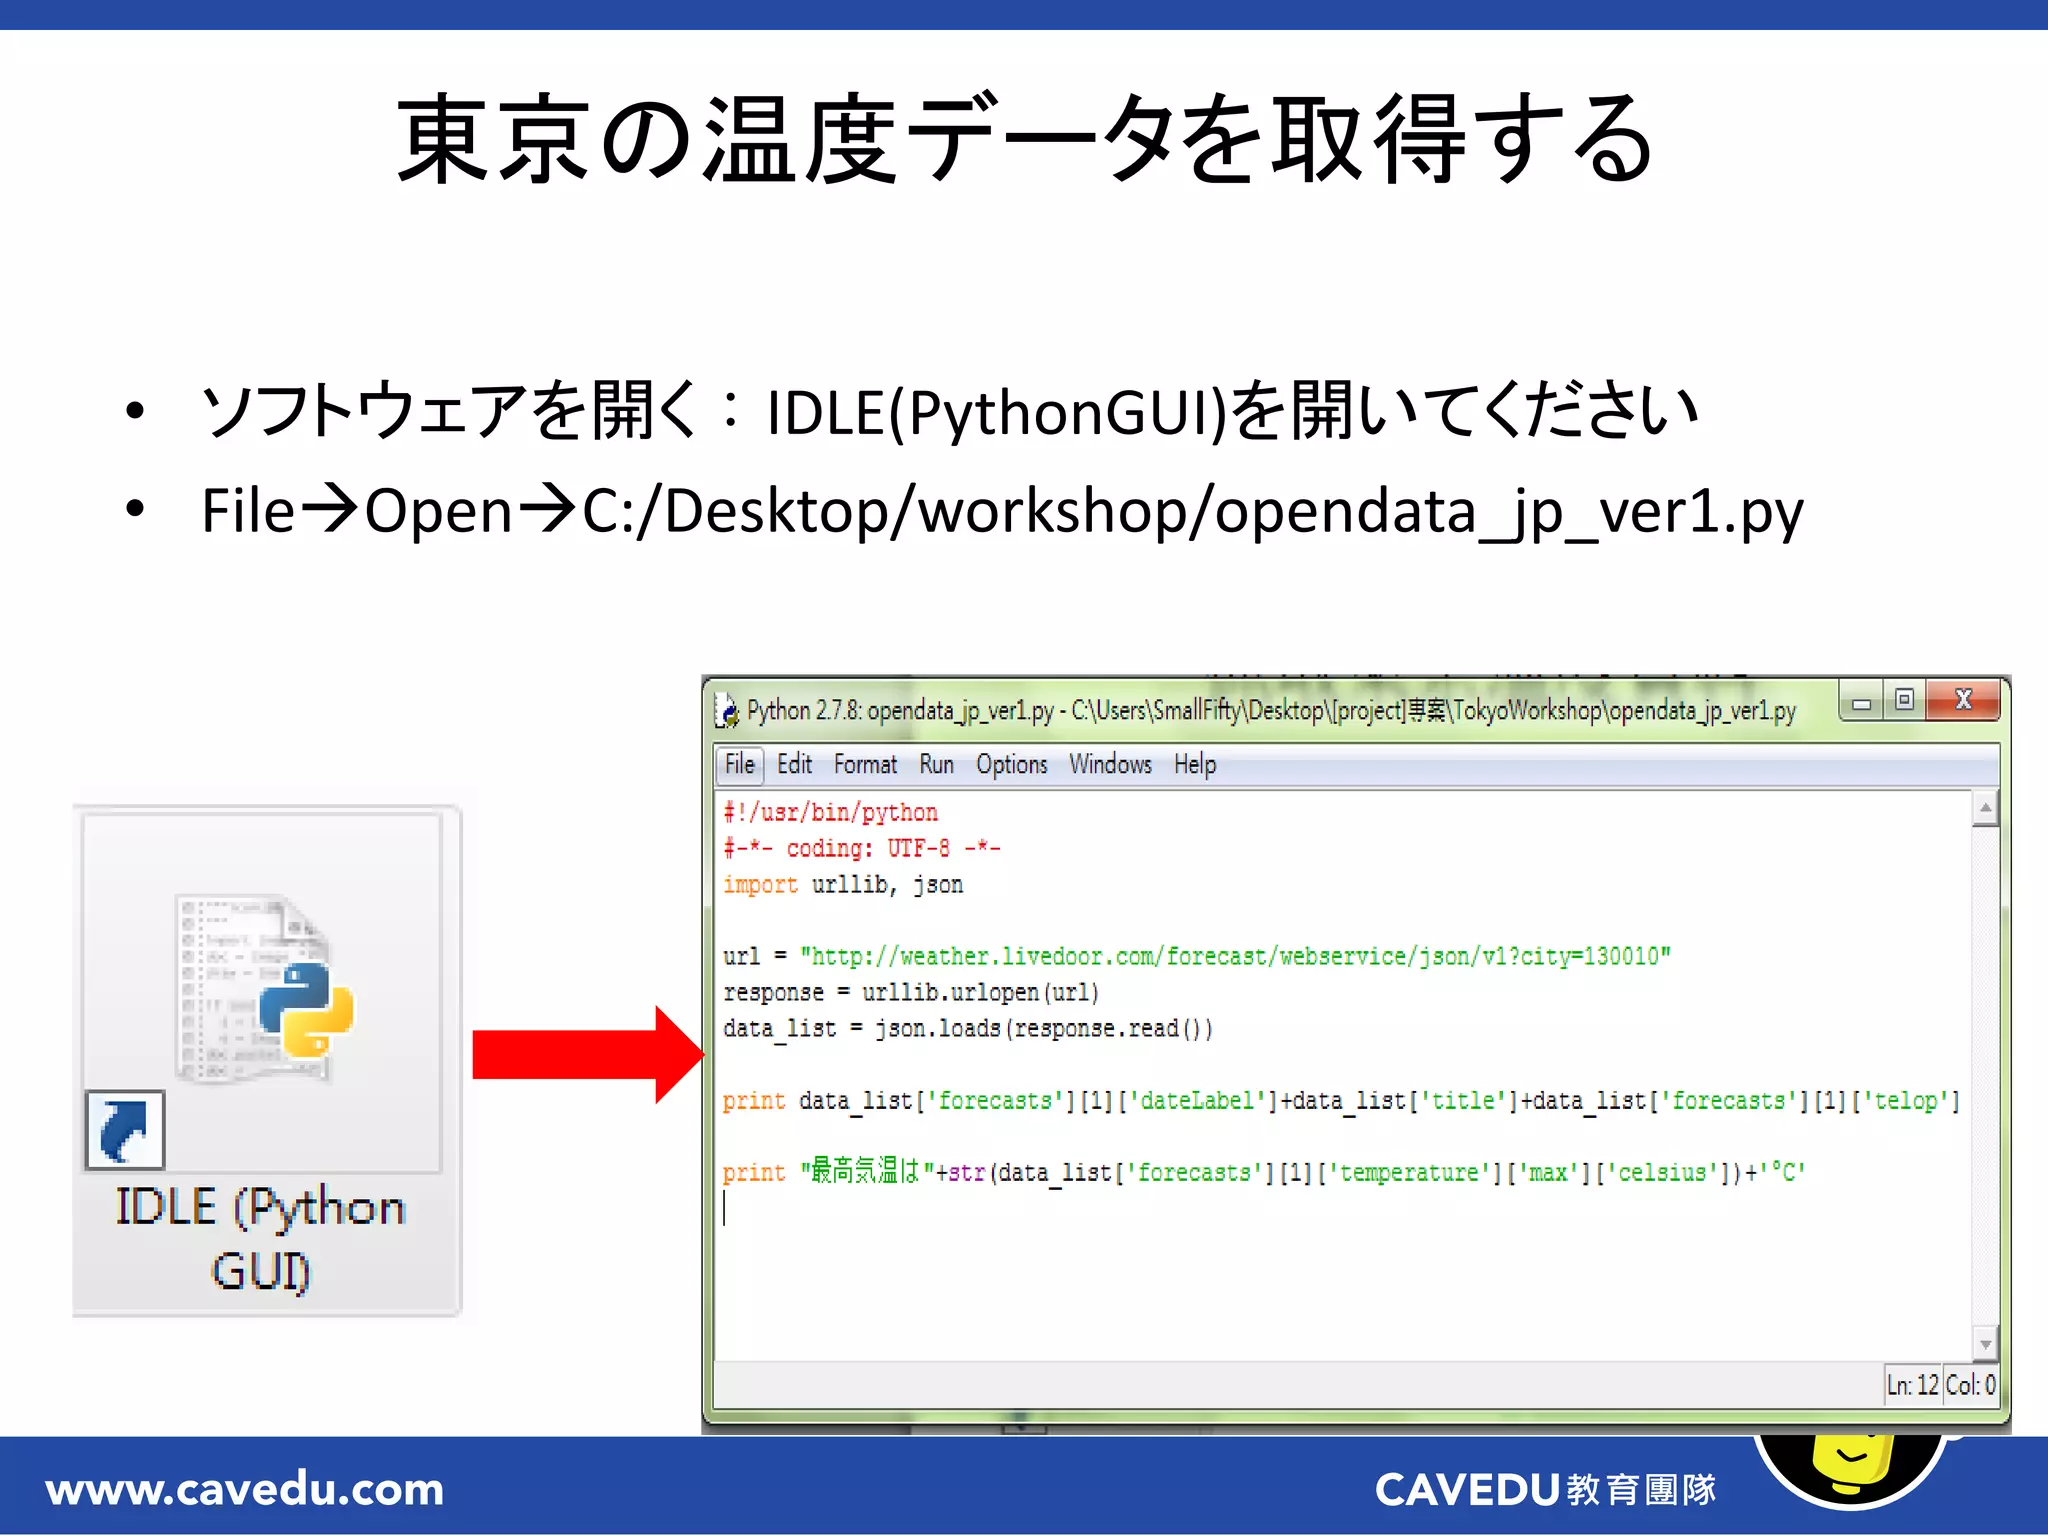
Task: Open the Windows menu in IDLE
Action: (x=1110, y=764)
